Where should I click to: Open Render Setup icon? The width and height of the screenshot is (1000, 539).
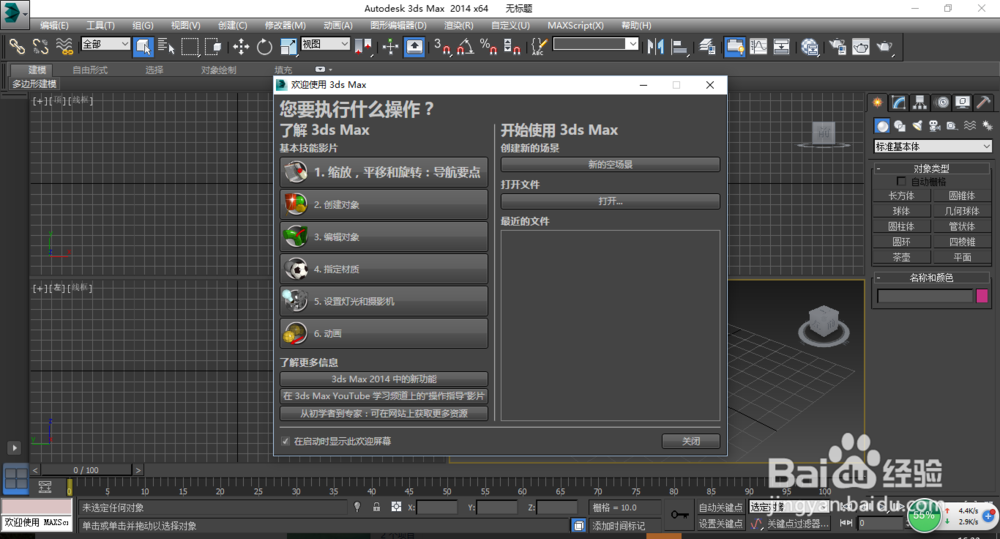[x=837, y=47]
